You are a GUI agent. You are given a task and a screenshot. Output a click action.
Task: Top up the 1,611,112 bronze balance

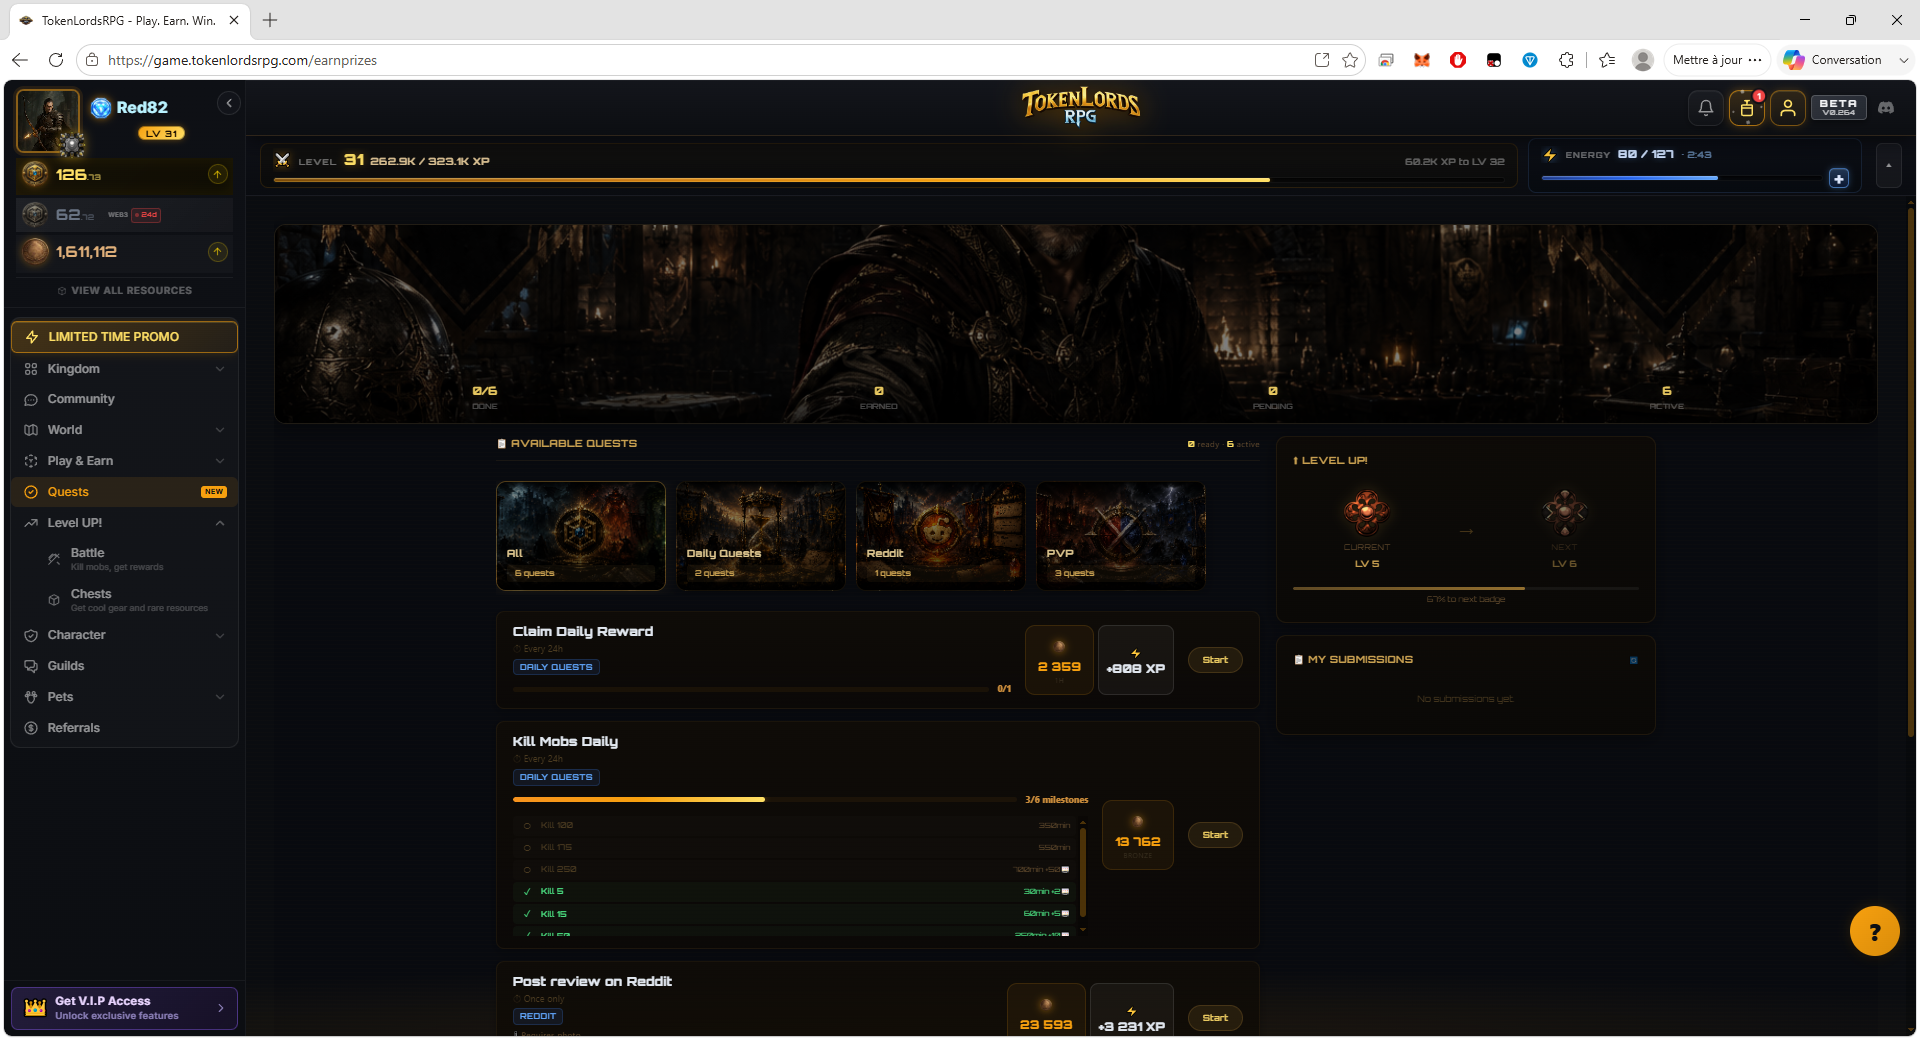[217, 251]
